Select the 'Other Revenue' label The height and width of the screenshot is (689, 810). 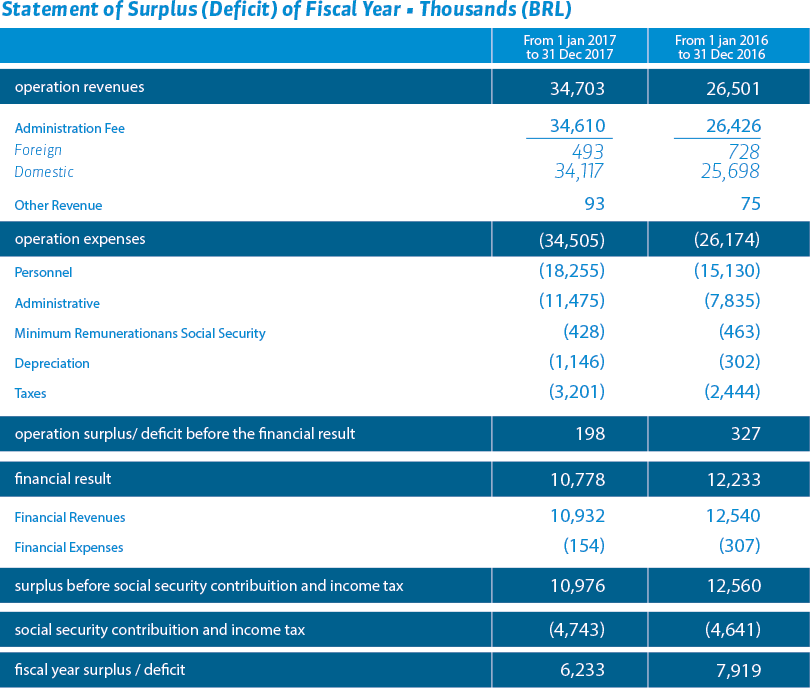58,205
